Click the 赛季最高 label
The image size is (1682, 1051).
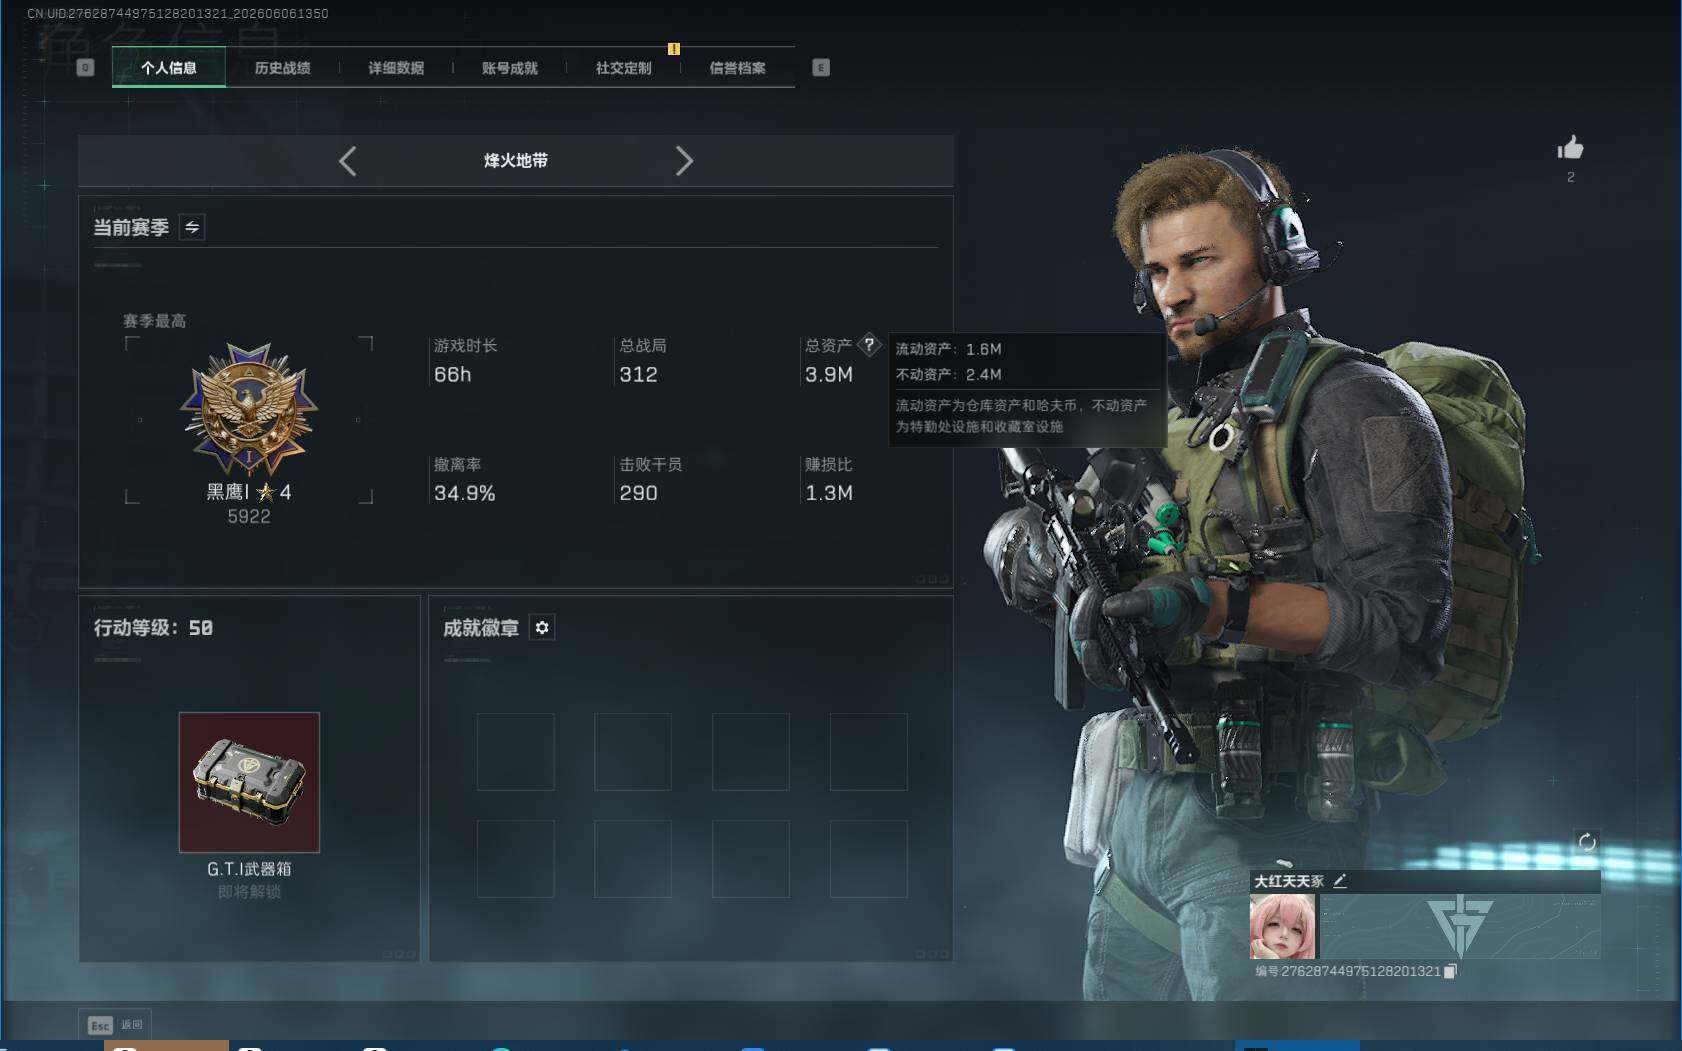[154, 321]
